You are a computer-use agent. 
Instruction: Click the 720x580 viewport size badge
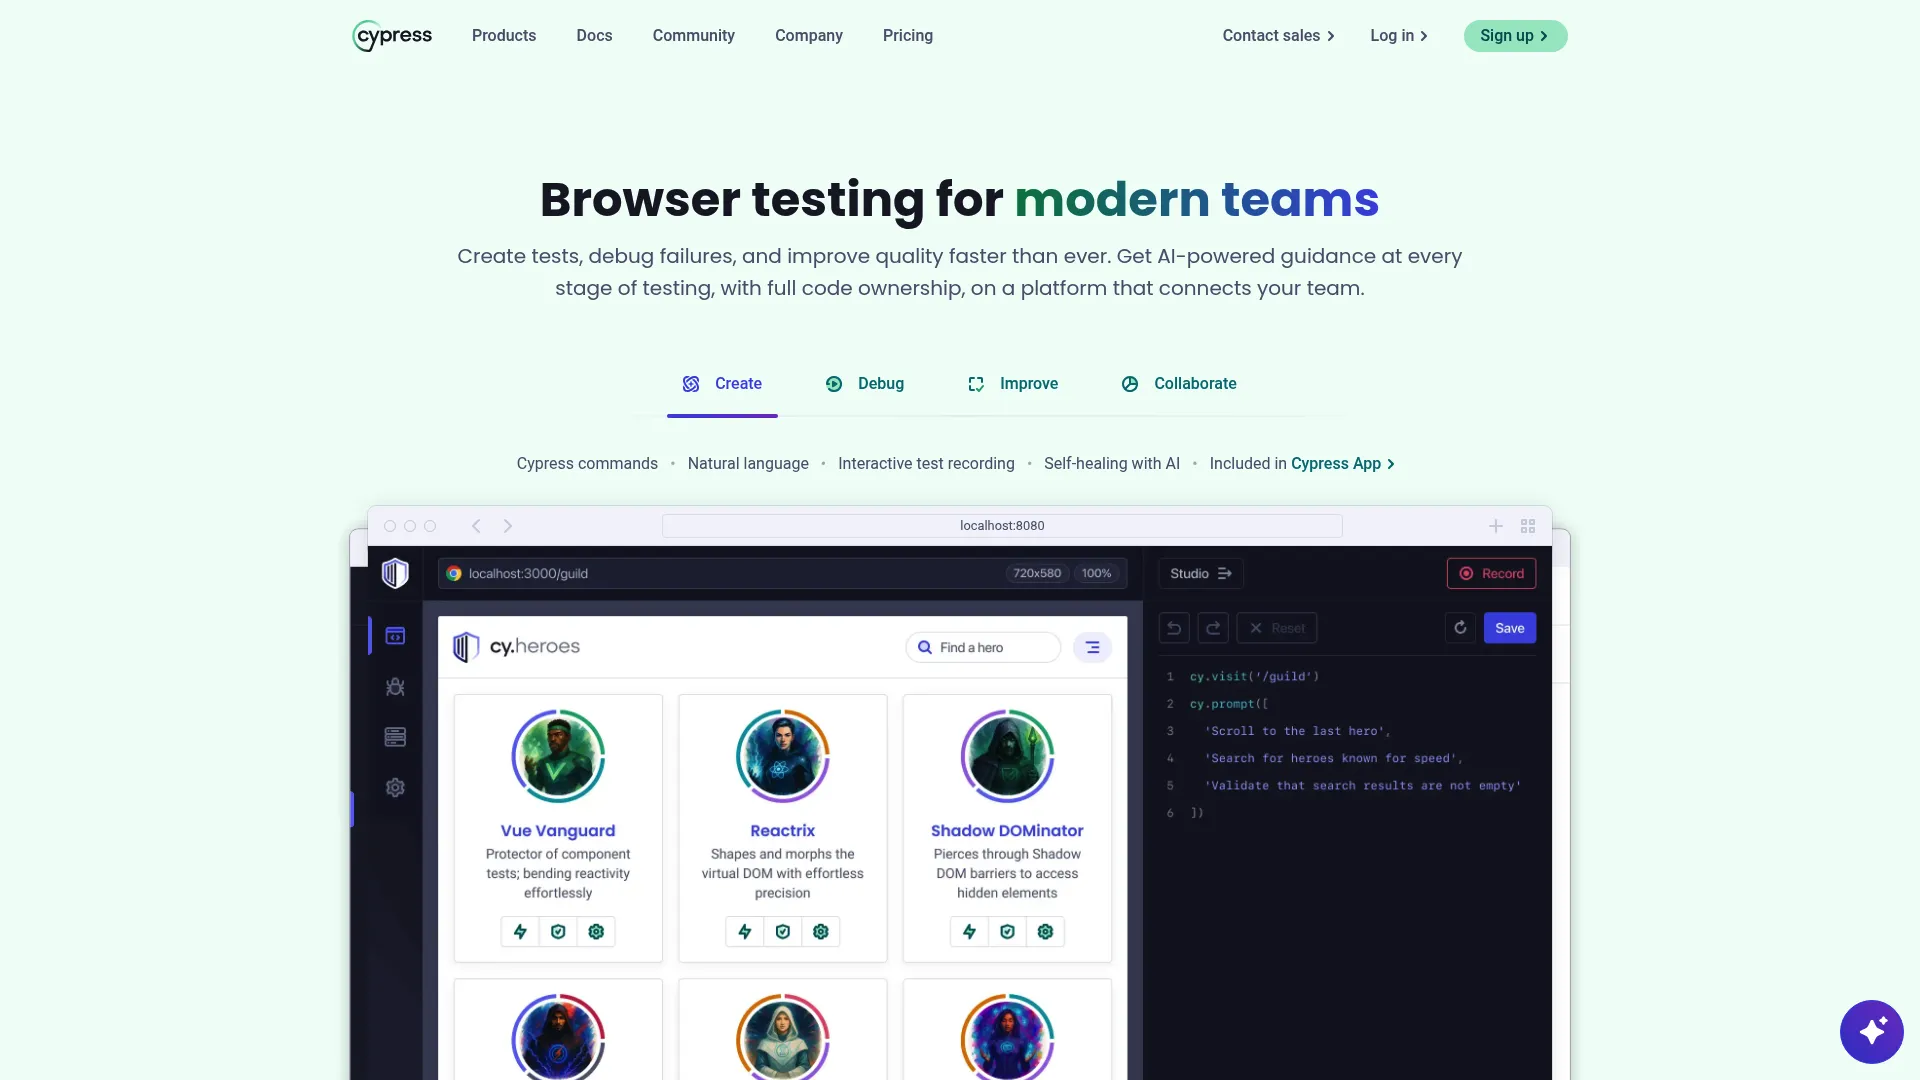click(x=1037, y=574)
